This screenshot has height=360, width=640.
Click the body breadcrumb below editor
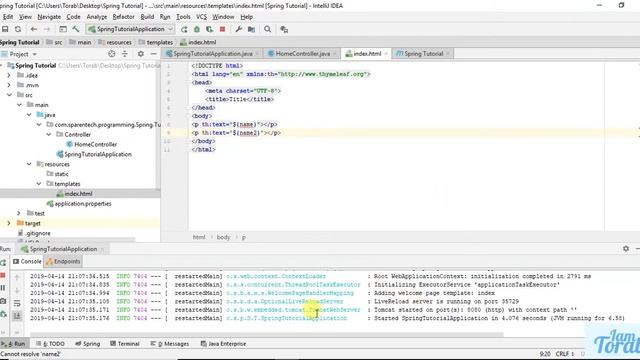[x=223, y=237]
